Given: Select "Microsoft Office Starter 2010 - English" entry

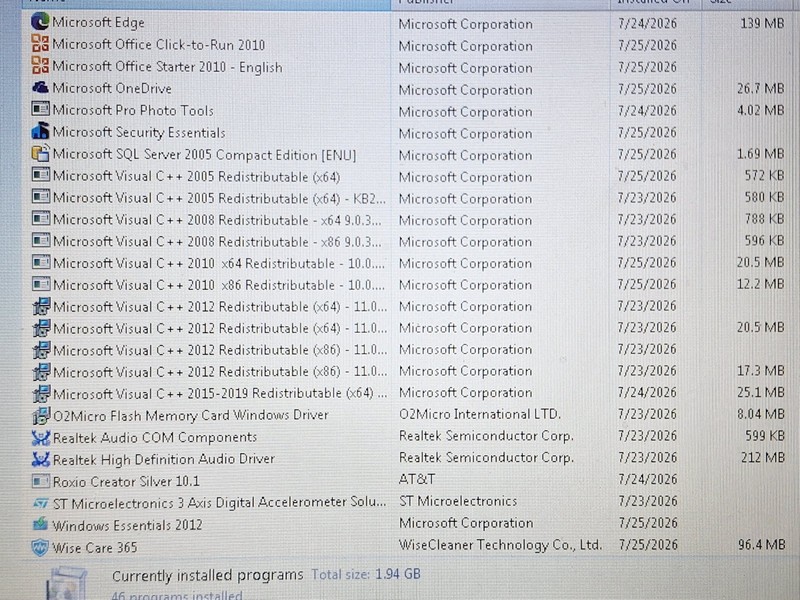Looking at the screenshot, I should [167, 67].
